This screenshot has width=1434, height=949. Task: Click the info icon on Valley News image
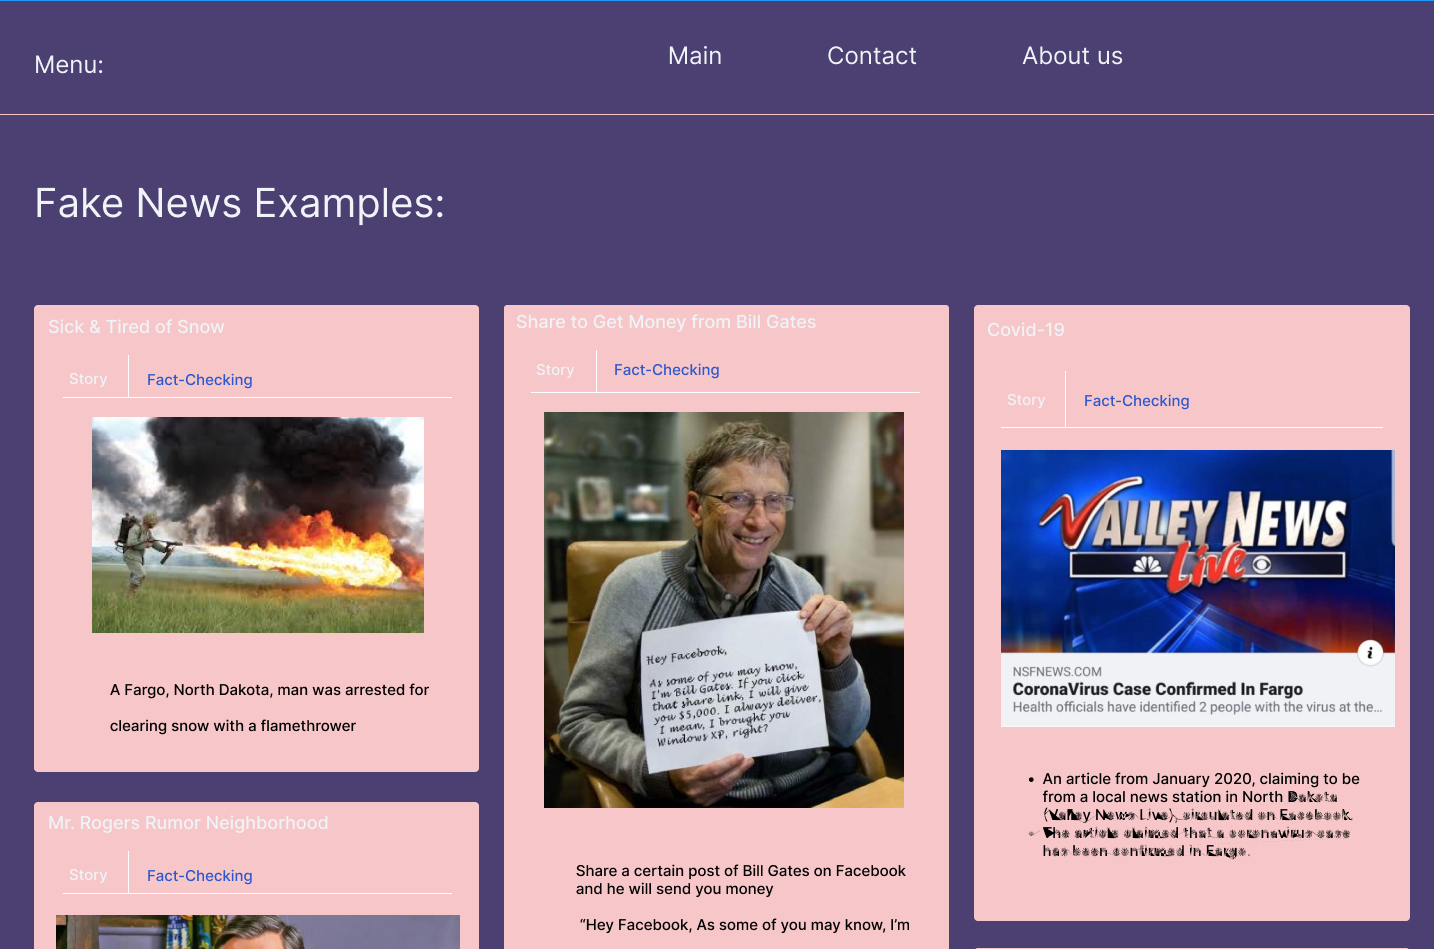coord(1370,653)
